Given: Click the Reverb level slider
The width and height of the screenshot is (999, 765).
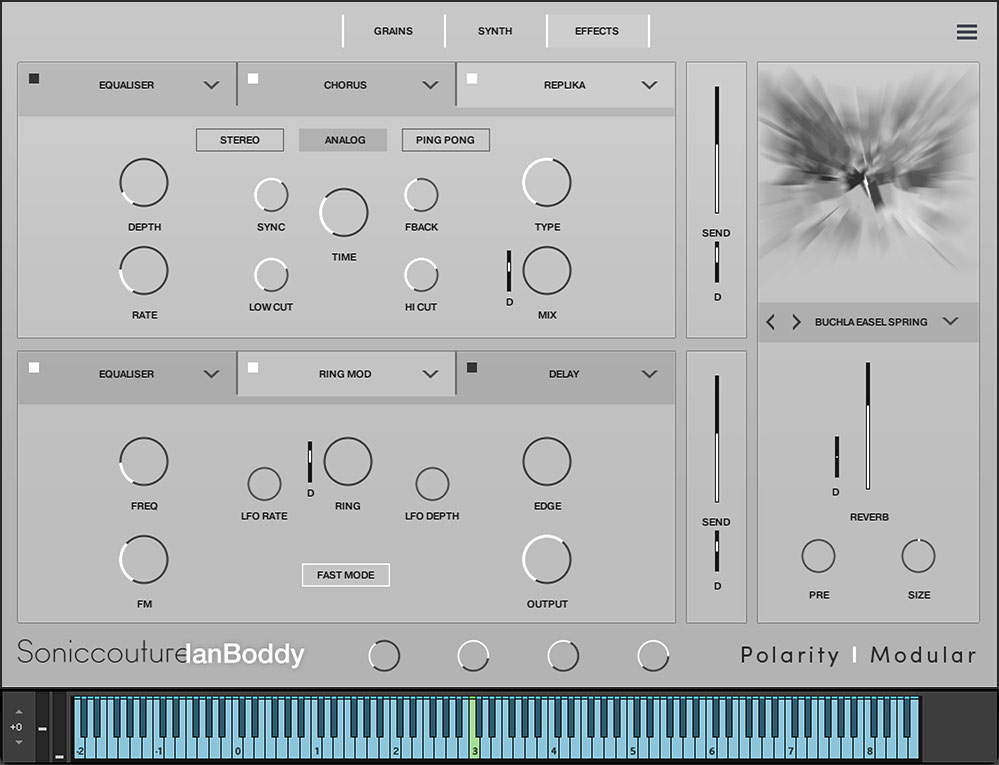Looking at the screenshot, I should click(868, 426).
